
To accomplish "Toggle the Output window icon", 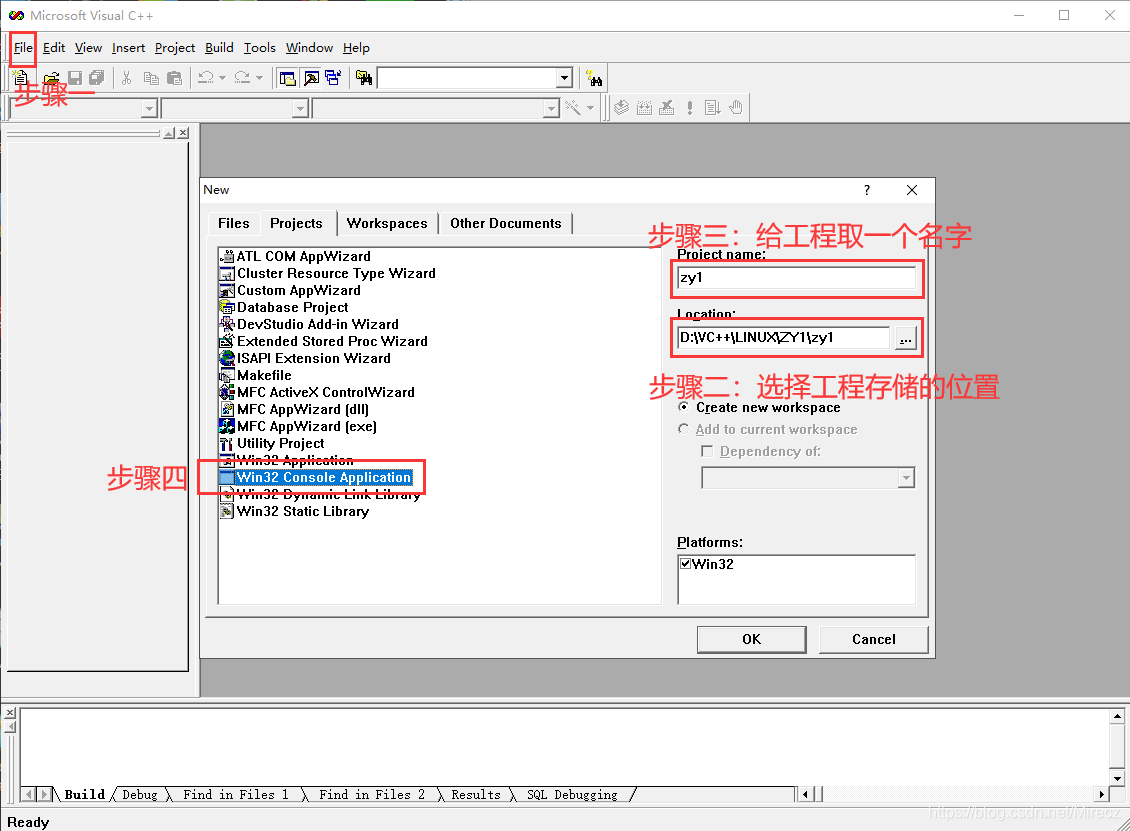I will (311, 78).
